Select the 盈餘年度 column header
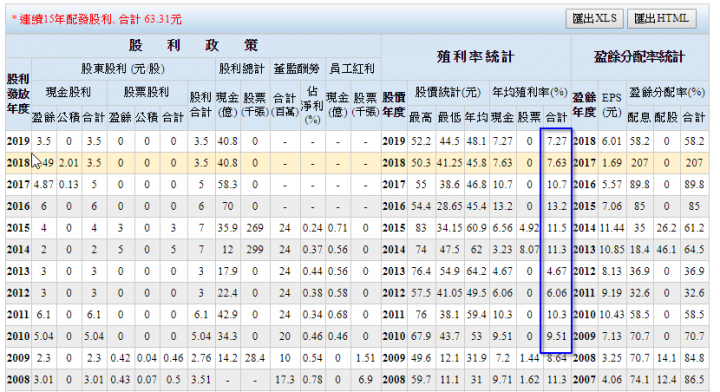This screenshot has width=720, height=392. (584, 105)
